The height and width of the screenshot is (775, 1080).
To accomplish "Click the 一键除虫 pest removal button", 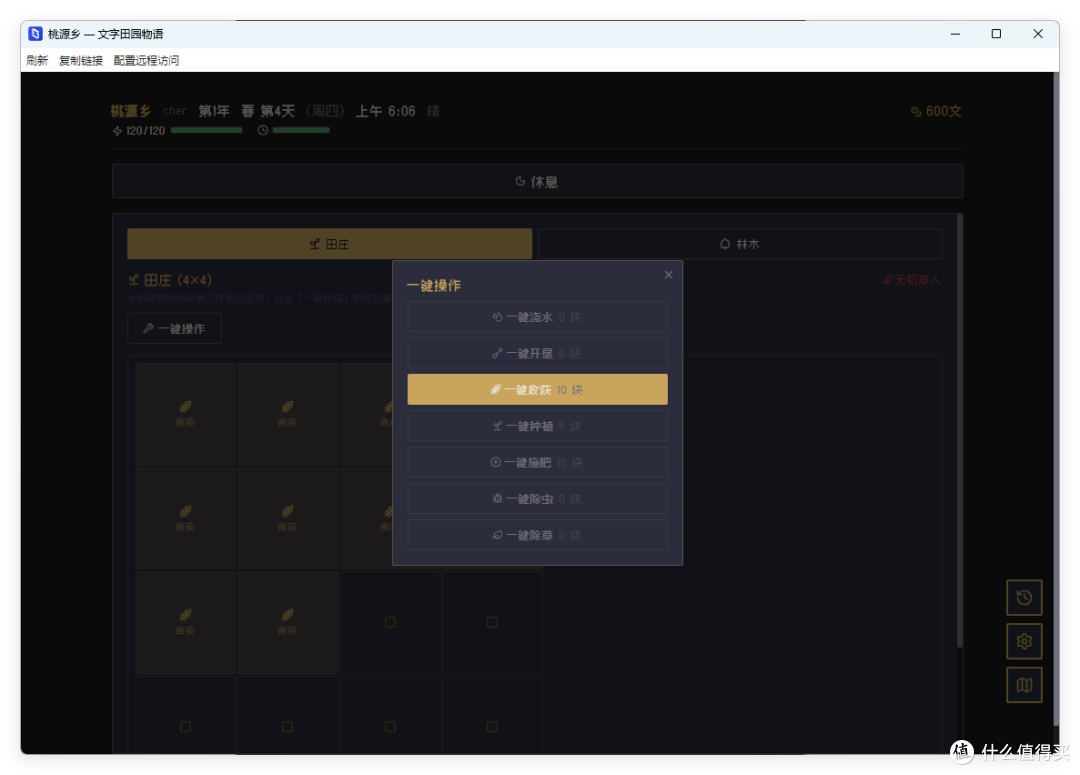I will coord(537,499).
